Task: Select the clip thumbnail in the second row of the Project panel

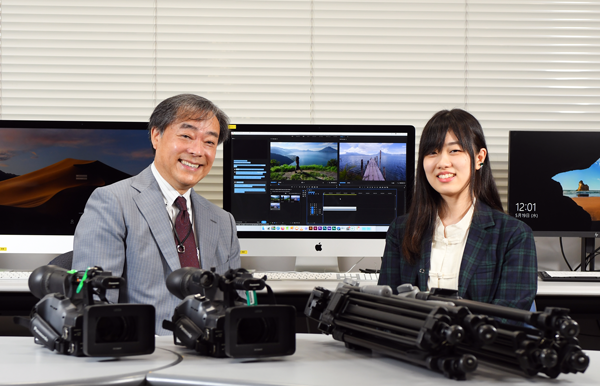Action: (x=275, y=206)
